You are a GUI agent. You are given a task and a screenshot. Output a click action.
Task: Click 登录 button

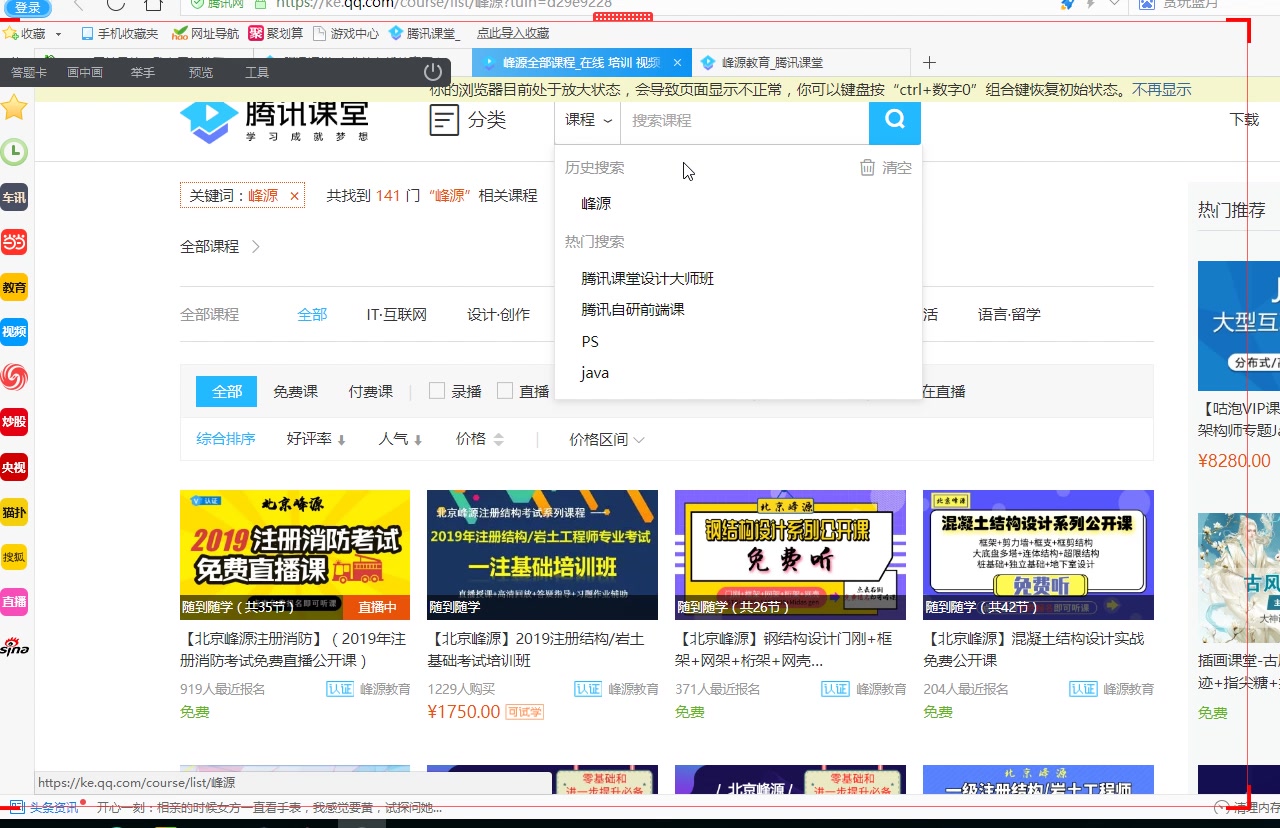[x=27, y=7]
